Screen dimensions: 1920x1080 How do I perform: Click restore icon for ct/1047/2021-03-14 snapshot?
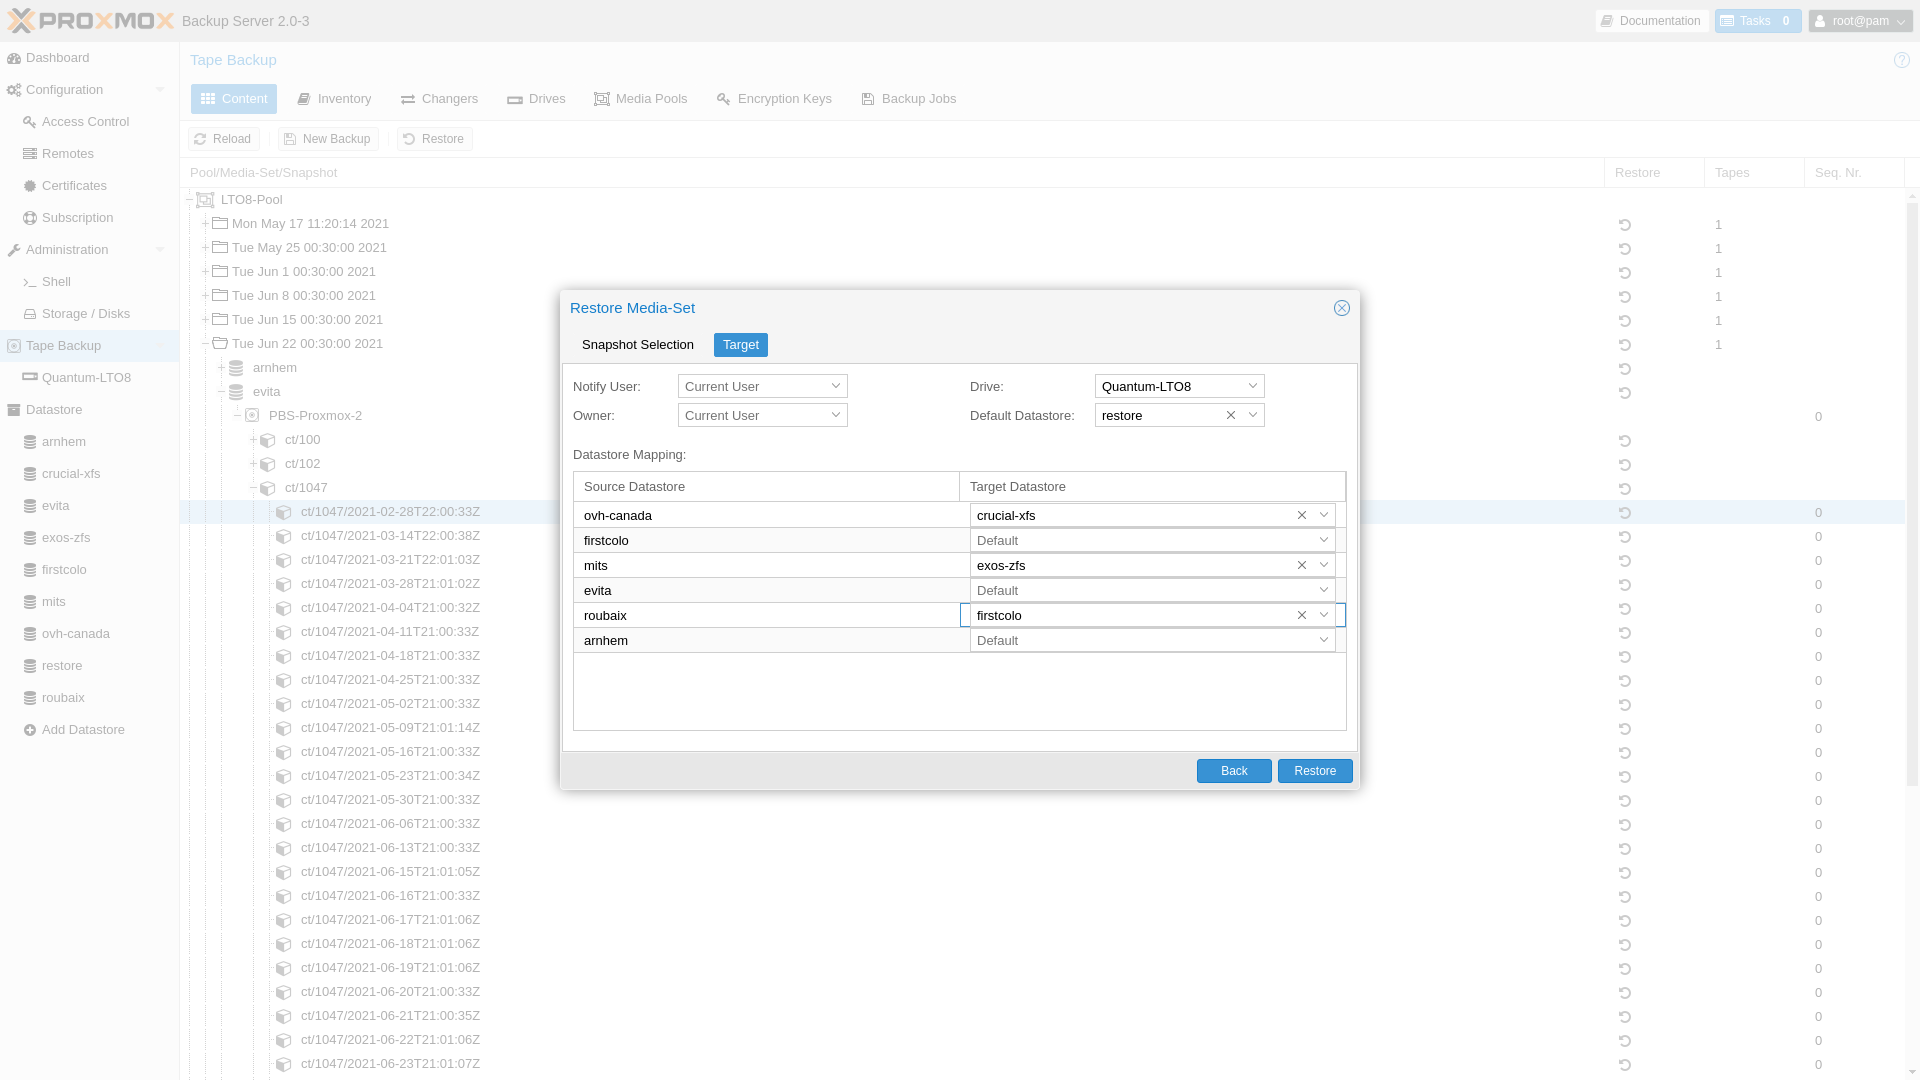point(1625,537)
